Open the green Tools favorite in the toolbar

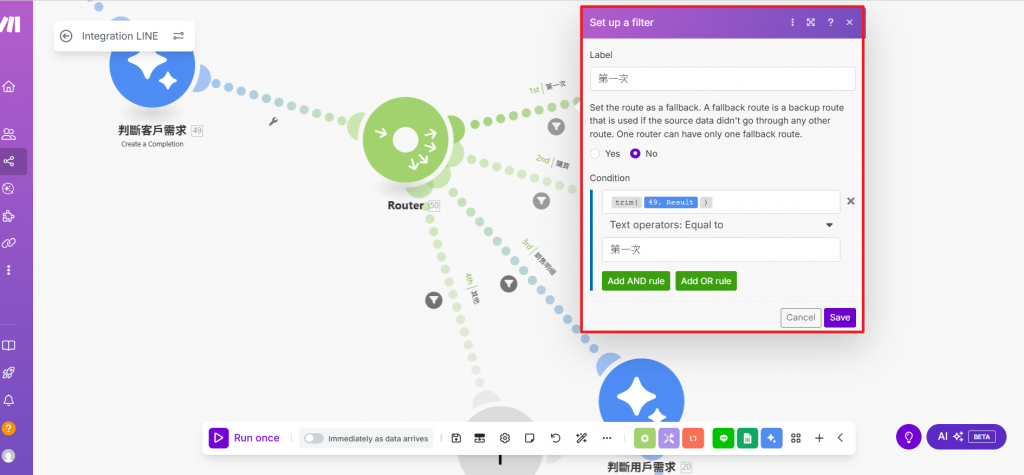[x=645, y=438]
